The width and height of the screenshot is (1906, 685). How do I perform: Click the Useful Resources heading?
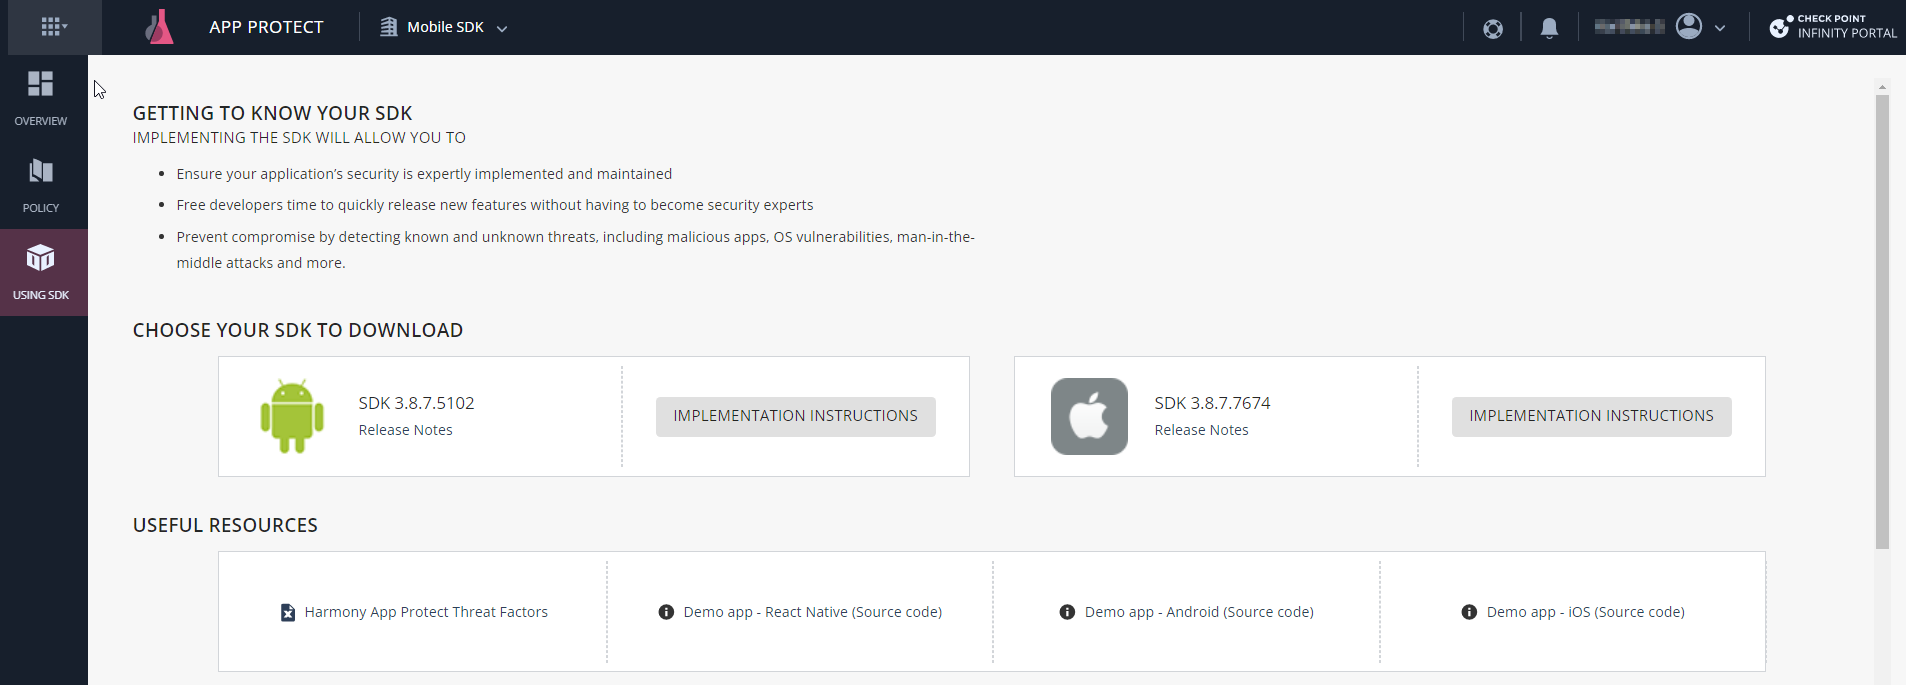(225, 525)
